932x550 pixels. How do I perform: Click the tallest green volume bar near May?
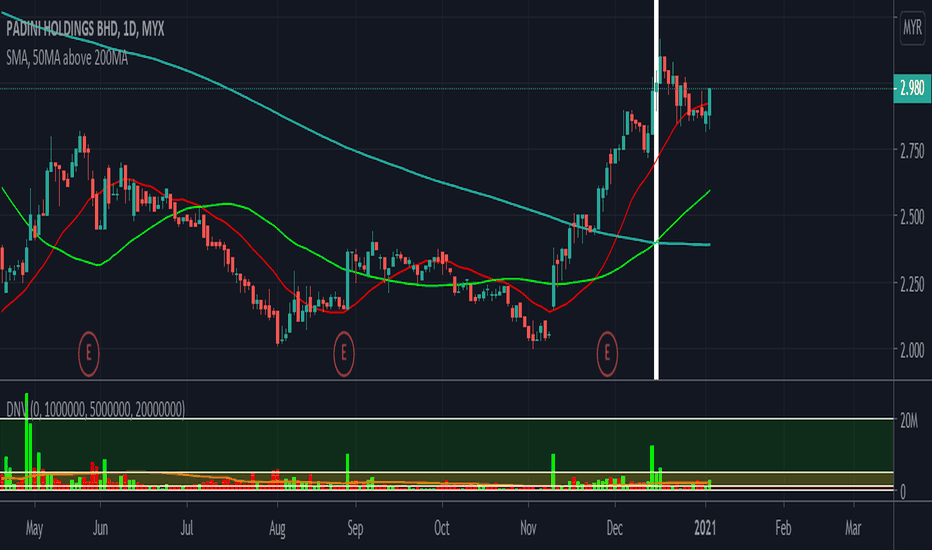click(26, 441)
